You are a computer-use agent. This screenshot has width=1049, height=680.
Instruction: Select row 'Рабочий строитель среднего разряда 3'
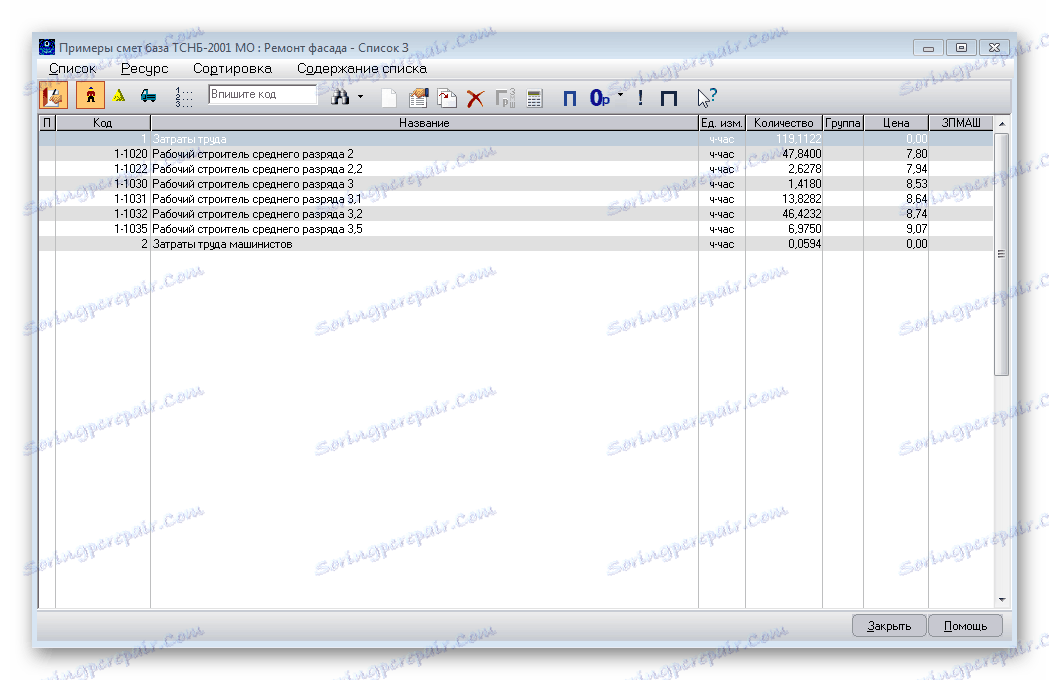coord(516,184)
